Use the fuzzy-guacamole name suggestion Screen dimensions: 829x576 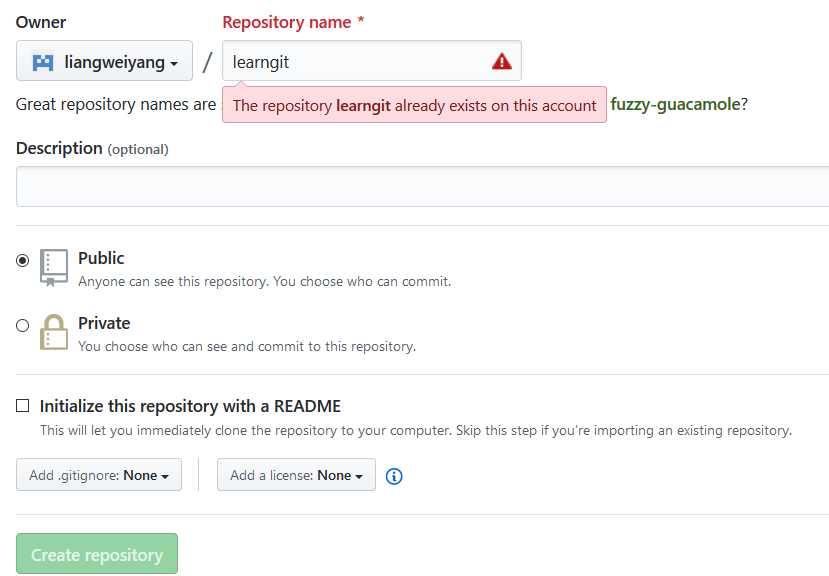pos(675,104)
